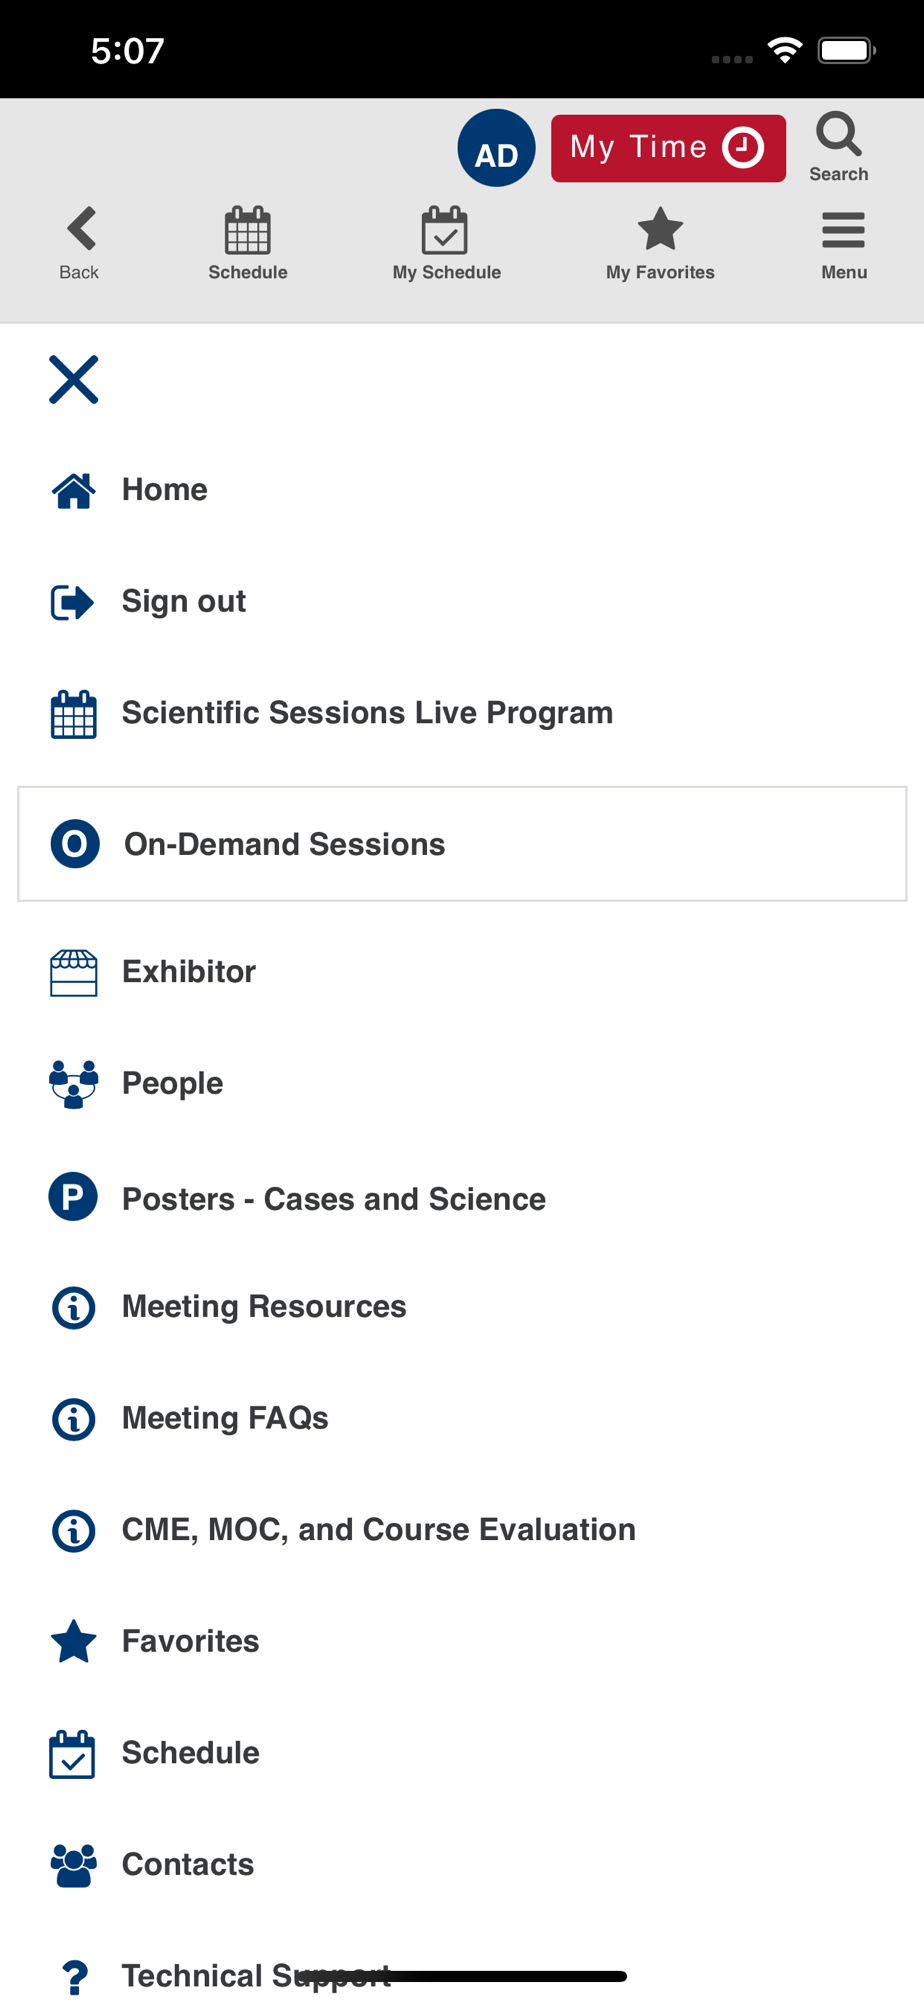This screenshot has width=924, height=2000.
Task: Go to Home menu item
Action: (x=462, y=490)
